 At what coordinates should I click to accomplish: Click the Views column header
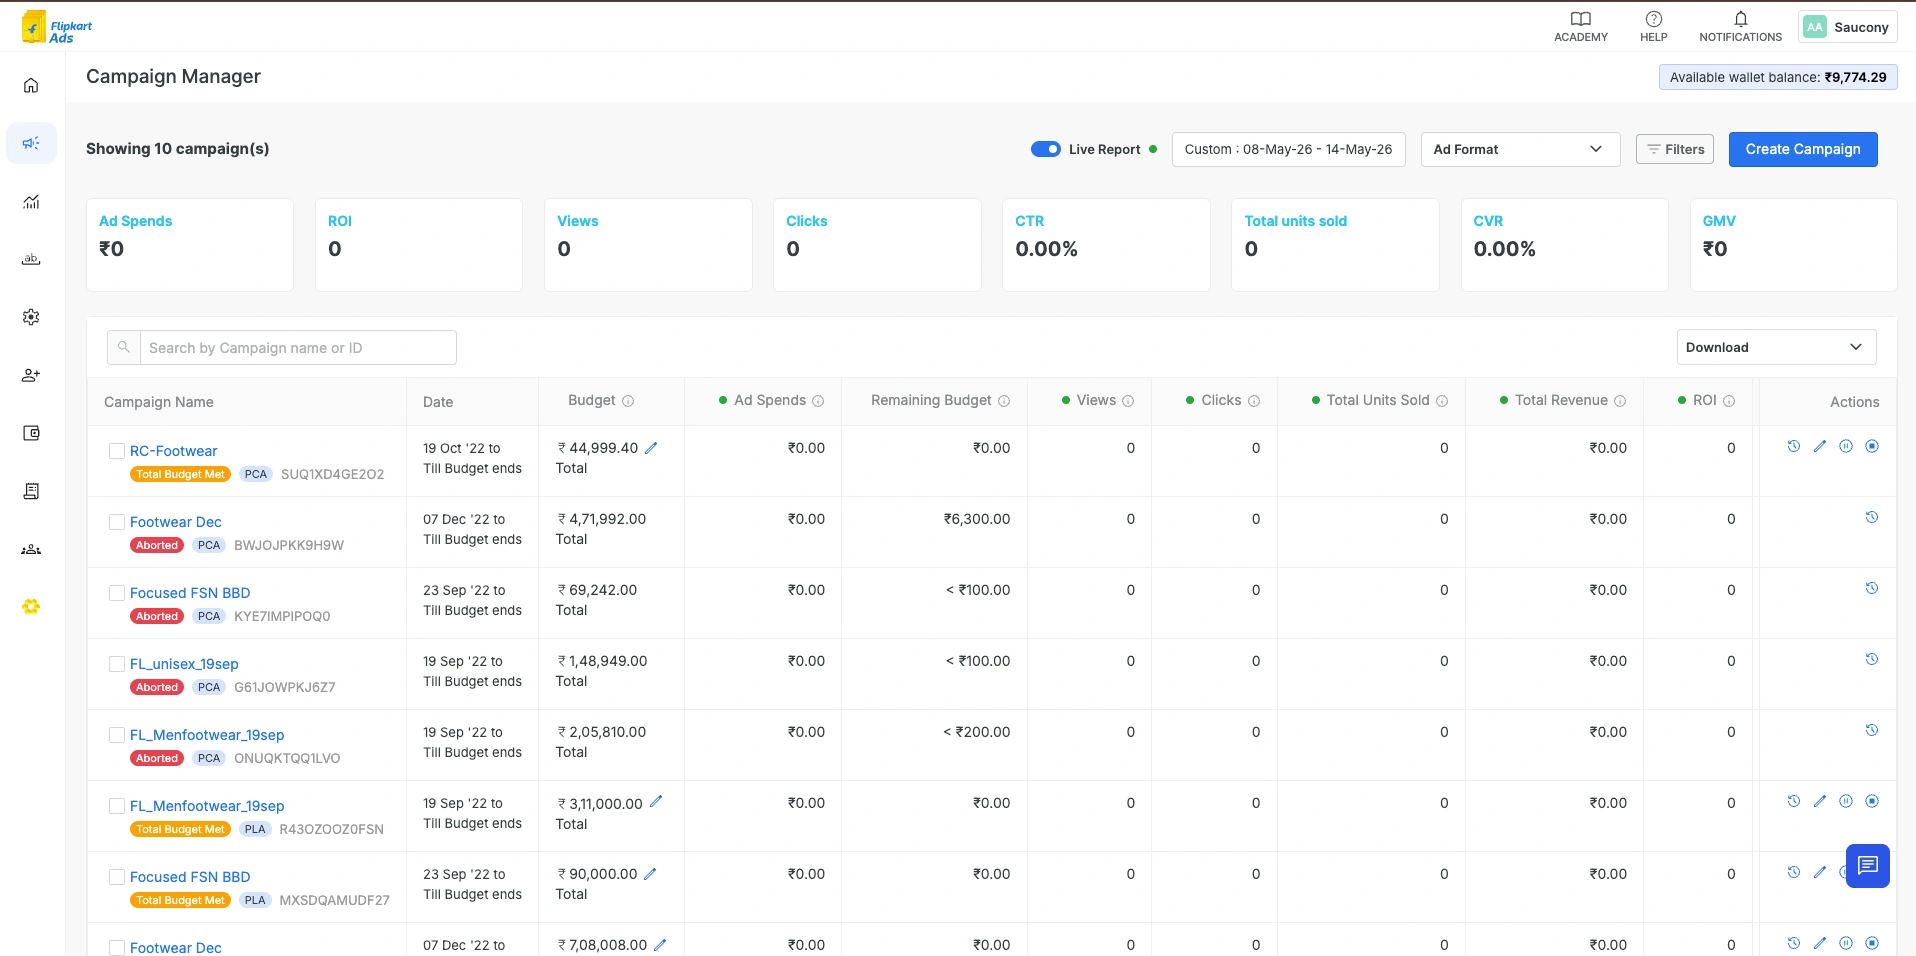coord(1096,400)
